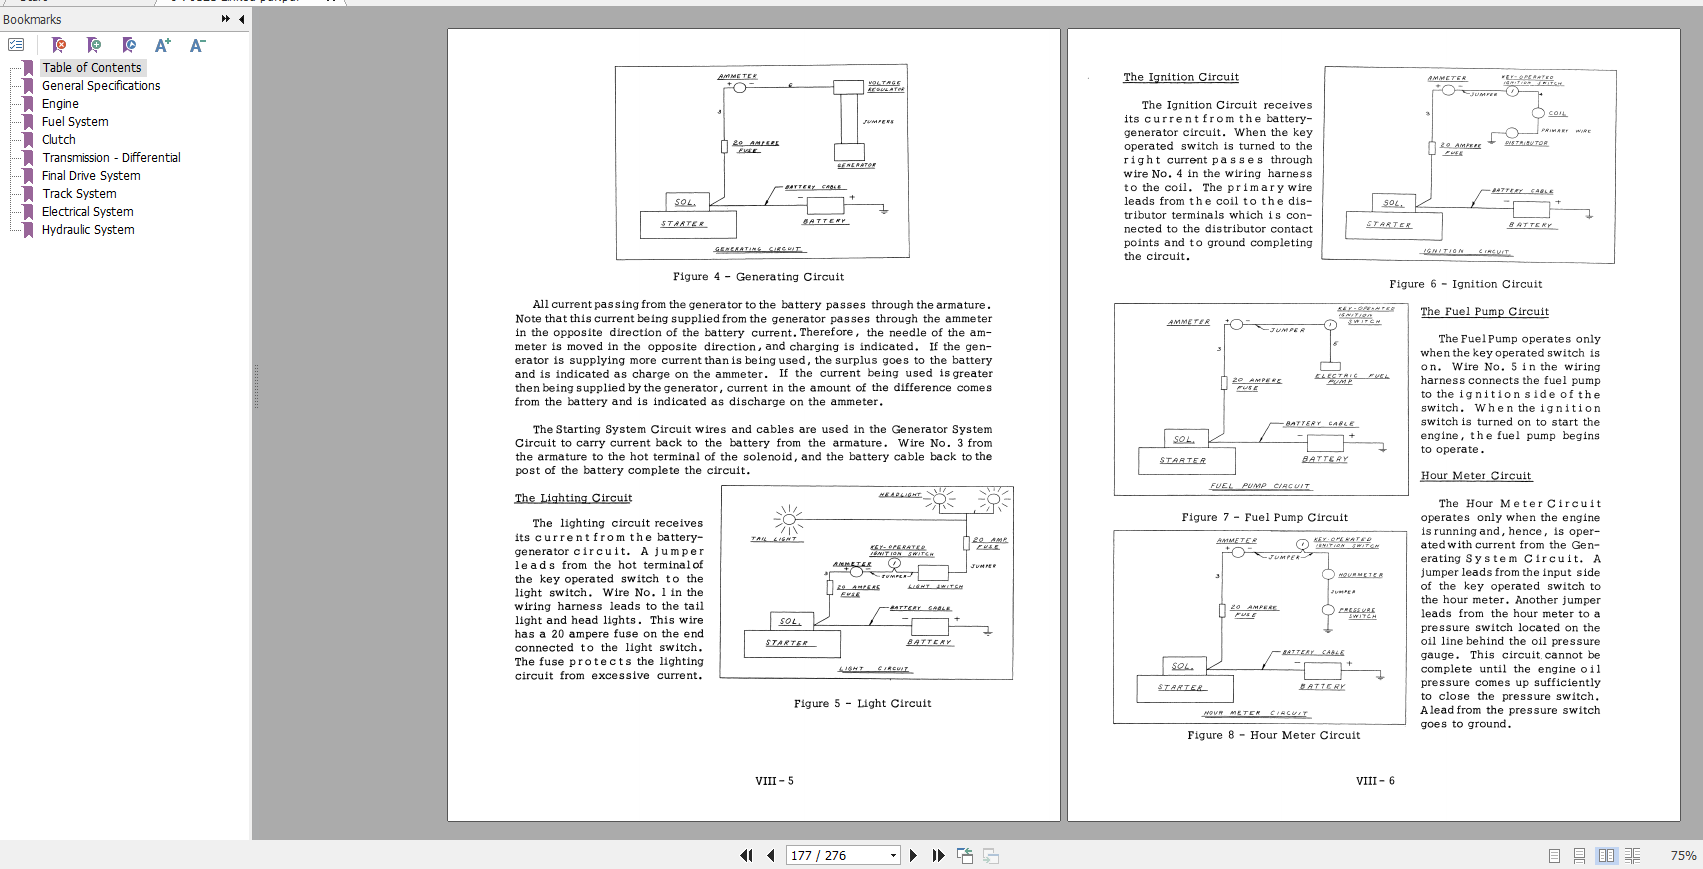The image size is (1703, 869).
Task: Increase bookmark text size
Action: [163, 45]
